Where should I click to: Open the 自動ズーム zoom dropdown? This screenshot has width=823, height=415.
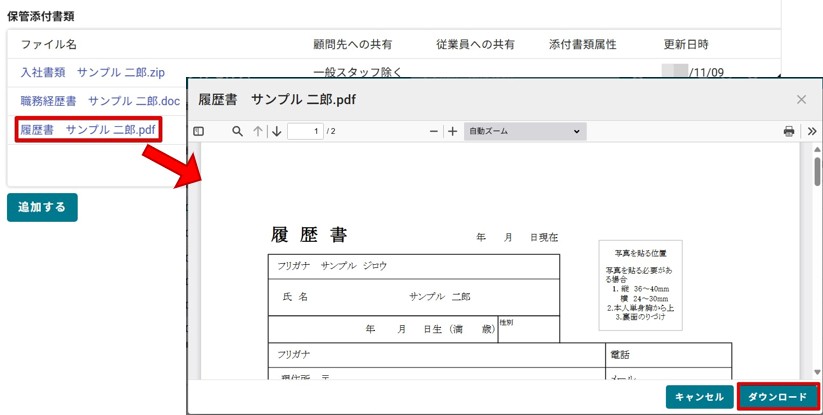[x=525, y=132]
